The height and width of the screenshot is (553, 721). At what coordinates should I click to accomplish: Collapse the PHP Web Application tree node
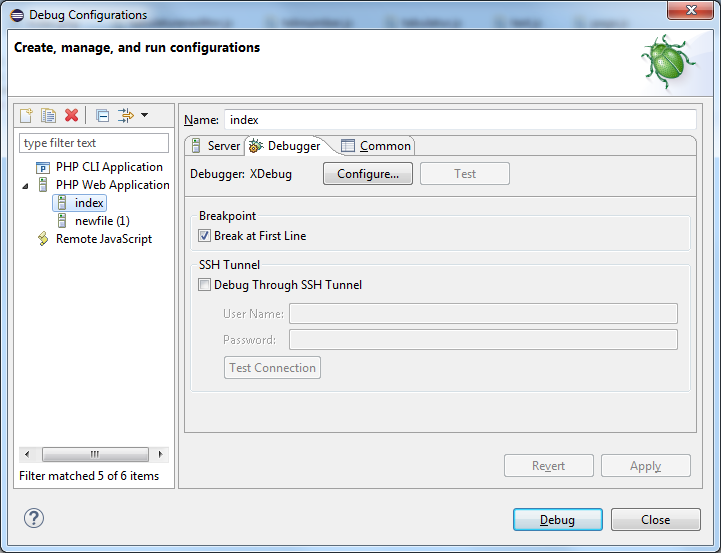click(25, 185)
